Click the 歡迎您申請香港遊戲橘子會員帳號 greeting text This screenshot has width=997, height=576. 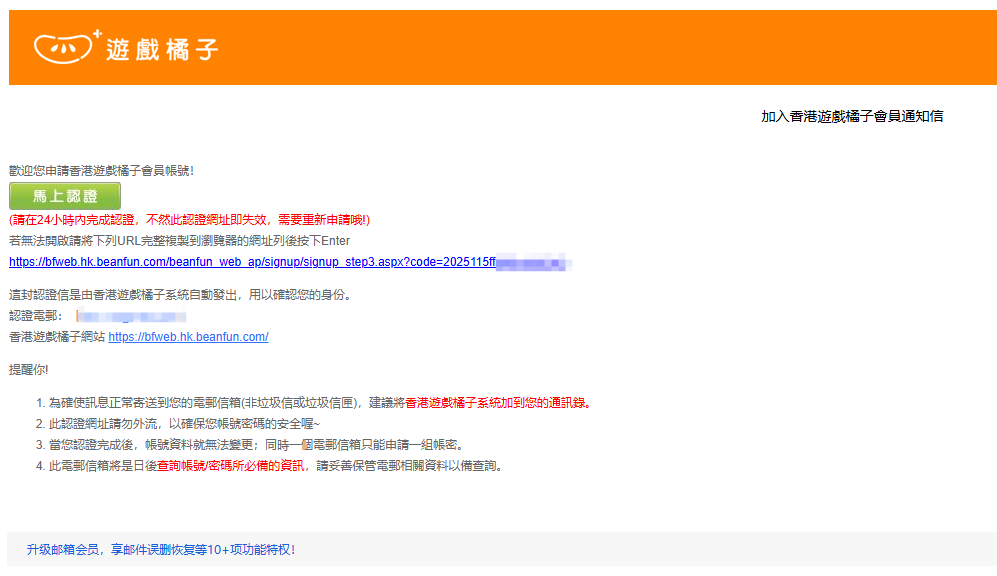point(101,171)
